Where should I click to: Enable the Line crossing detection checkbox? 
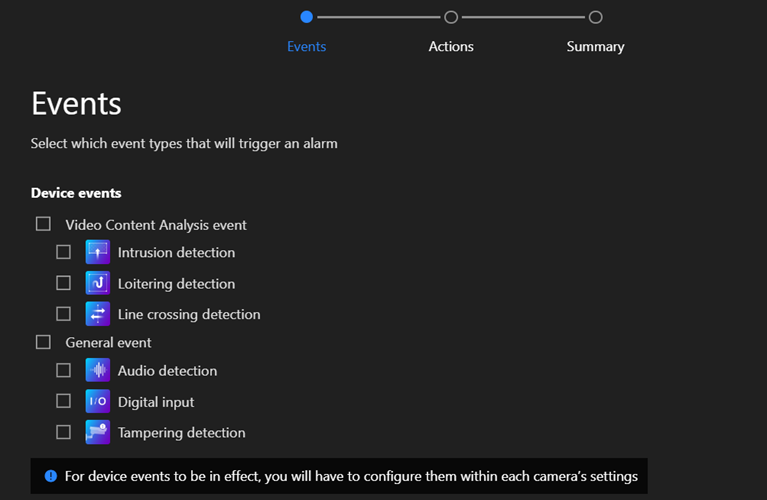[x=64, y=313]
